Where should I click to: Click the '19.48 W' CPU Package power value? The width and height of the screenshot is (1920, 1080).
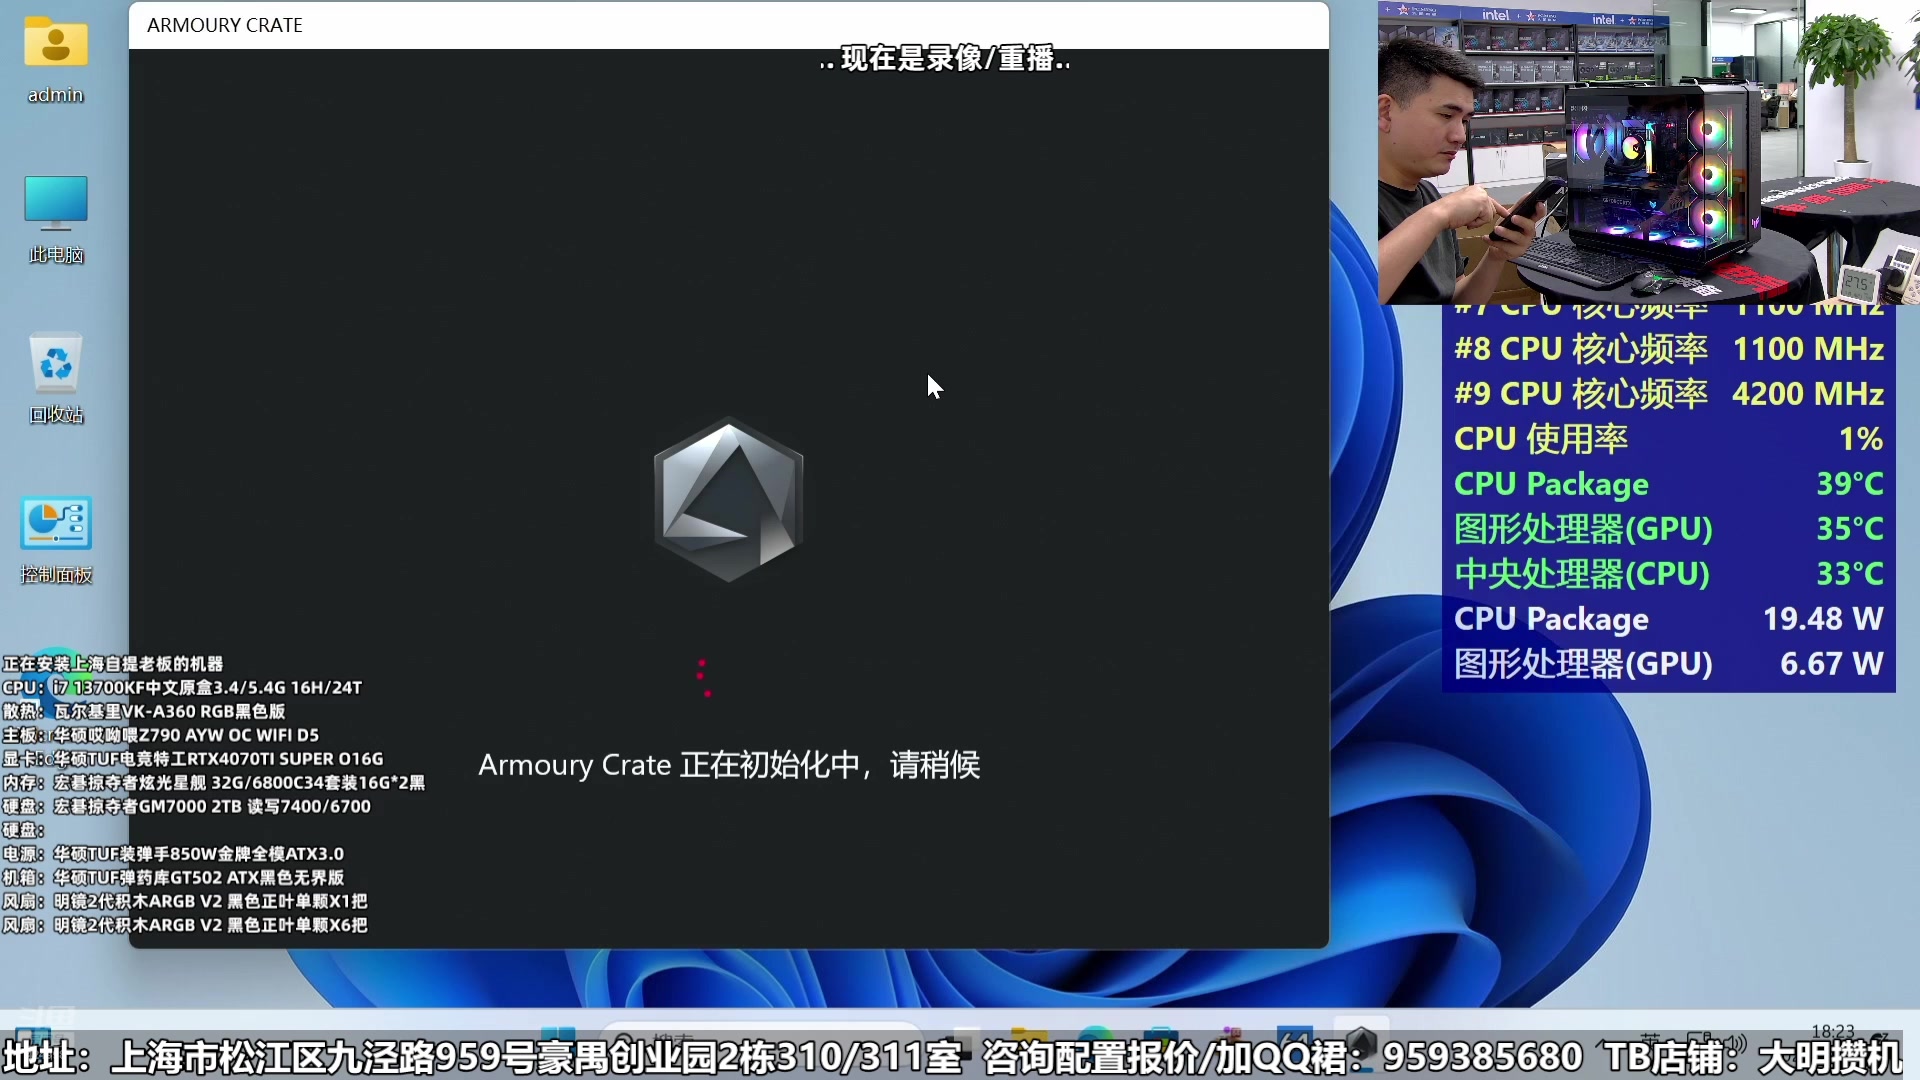1823,619
